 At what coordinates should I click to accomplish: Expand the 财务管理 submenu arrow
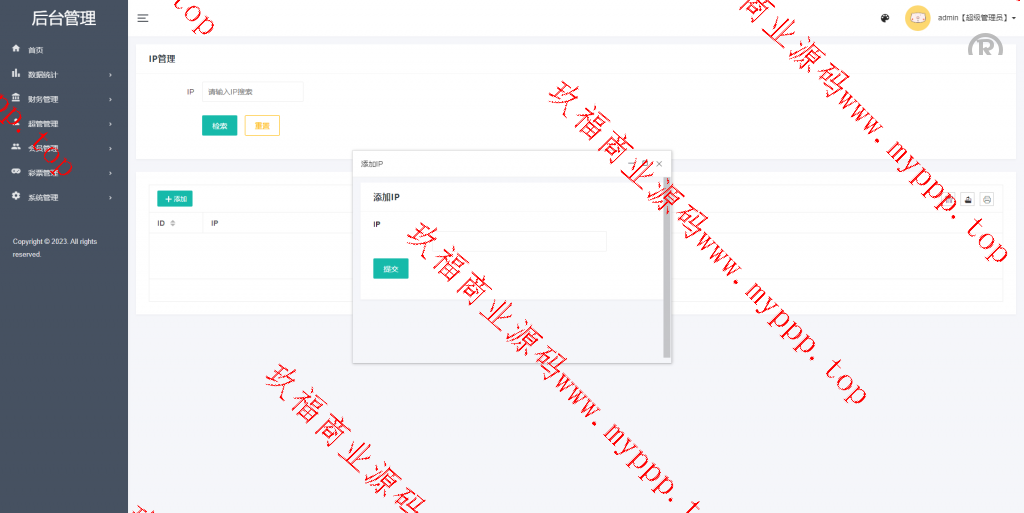(x=110, y=99)
